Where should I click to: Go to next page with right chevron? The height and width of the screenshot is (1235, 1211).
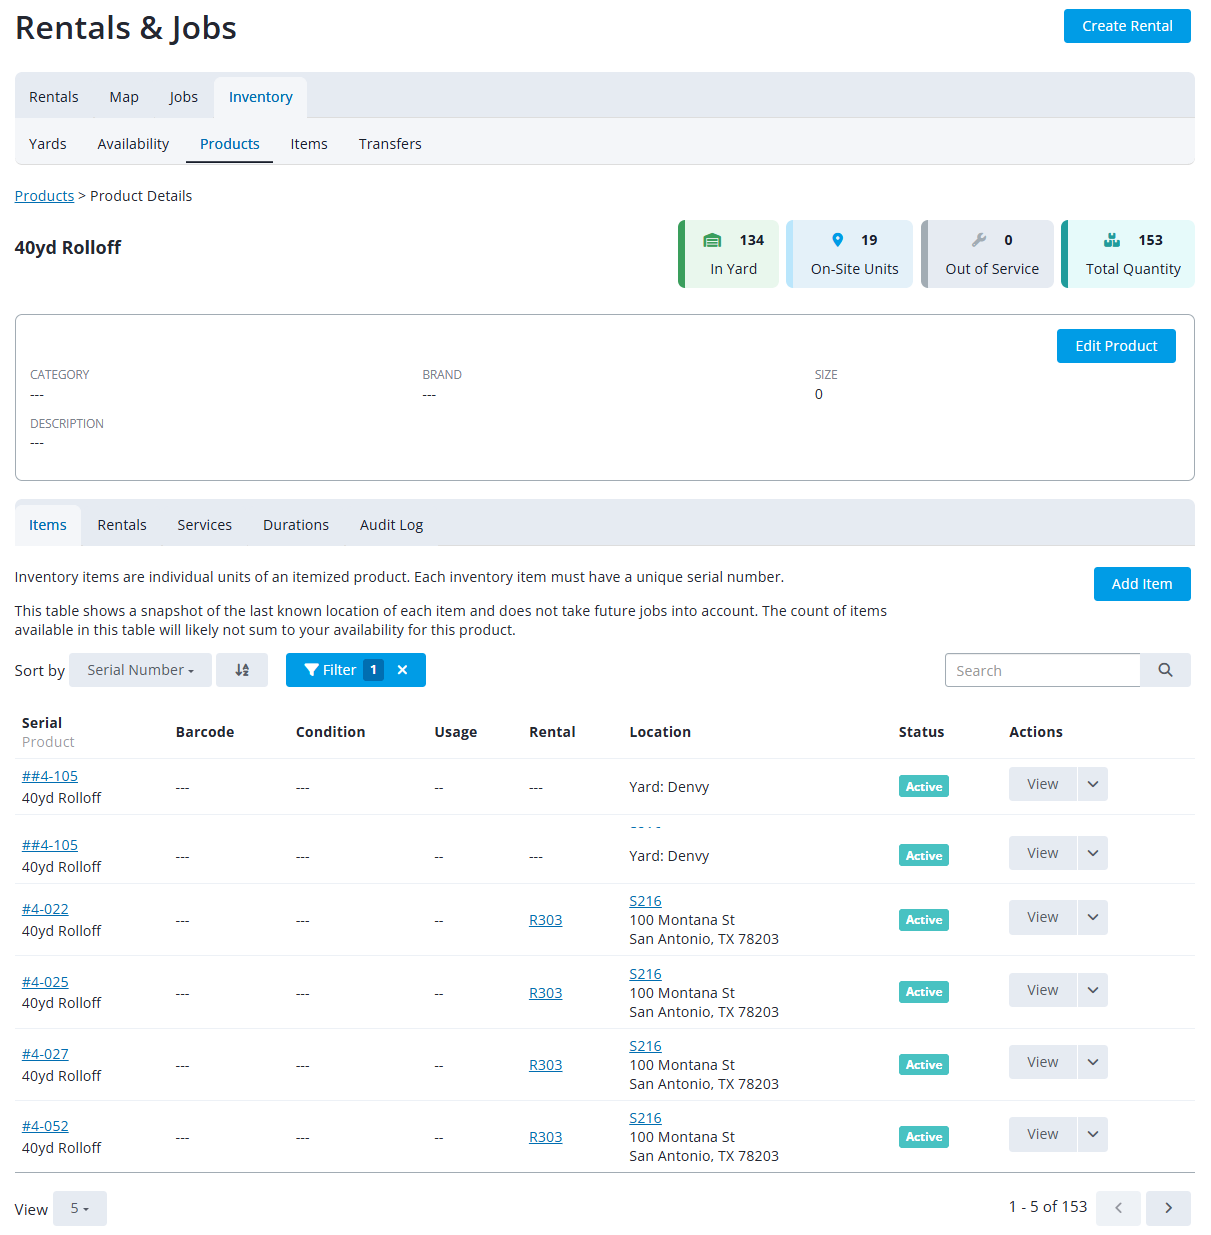(x=1168, y=1208)
